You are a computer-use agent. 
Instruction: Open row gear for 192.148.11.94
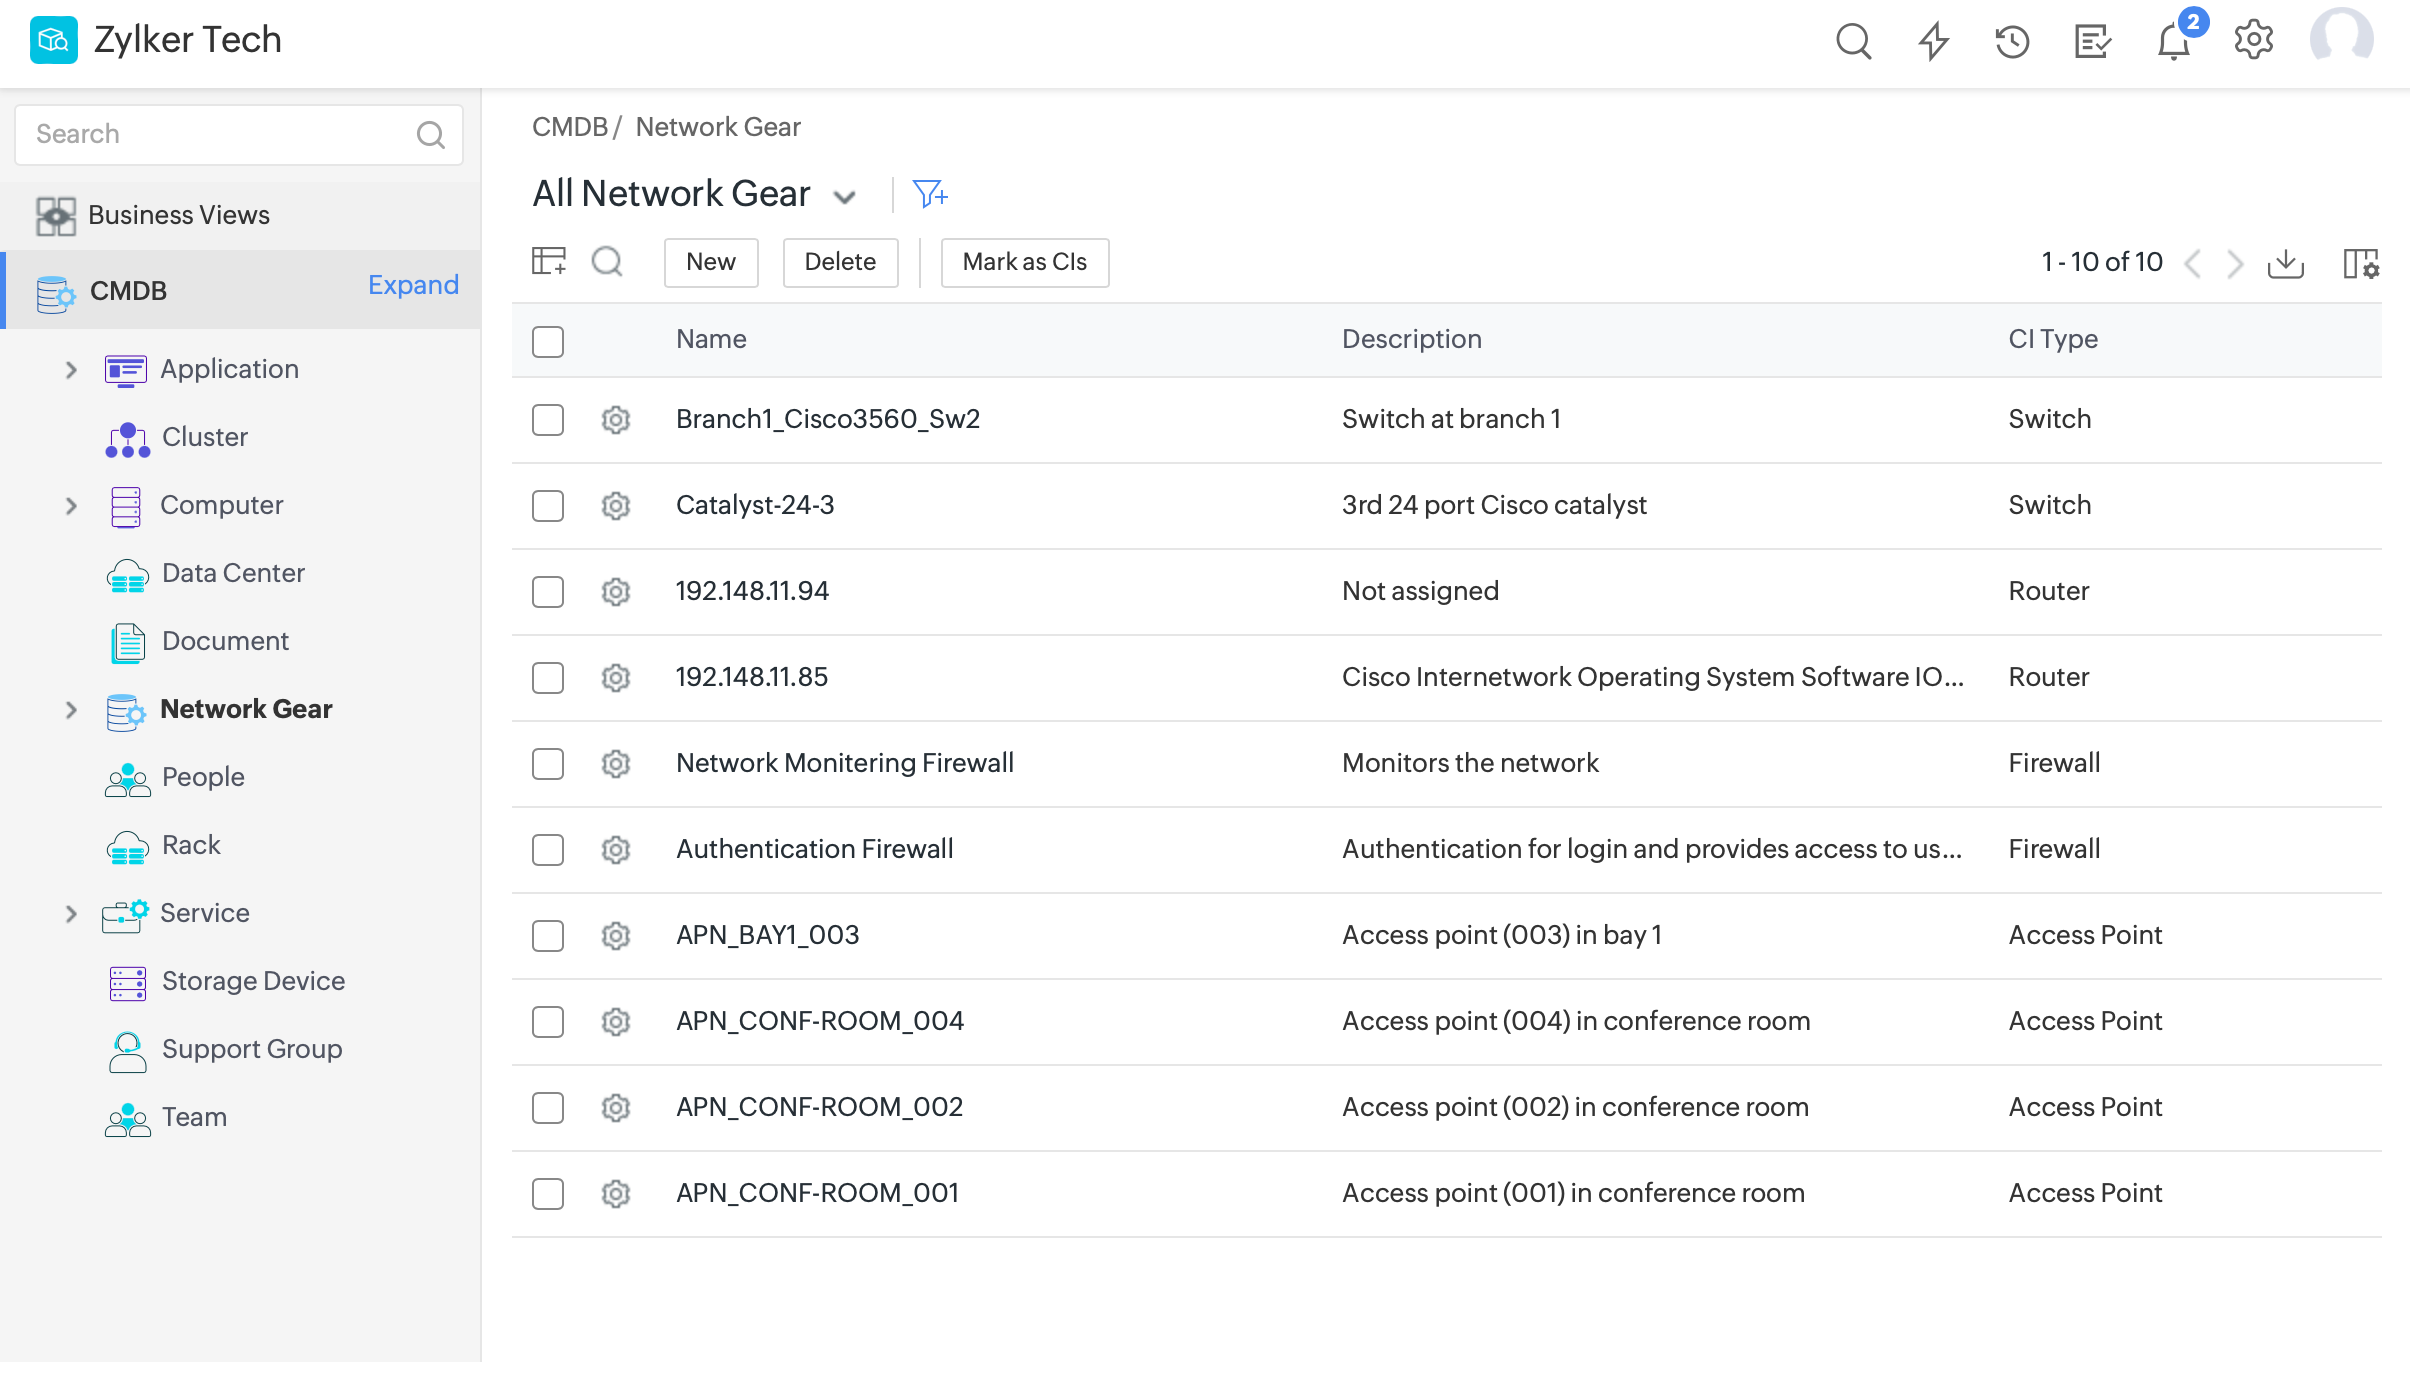[616, 592]
